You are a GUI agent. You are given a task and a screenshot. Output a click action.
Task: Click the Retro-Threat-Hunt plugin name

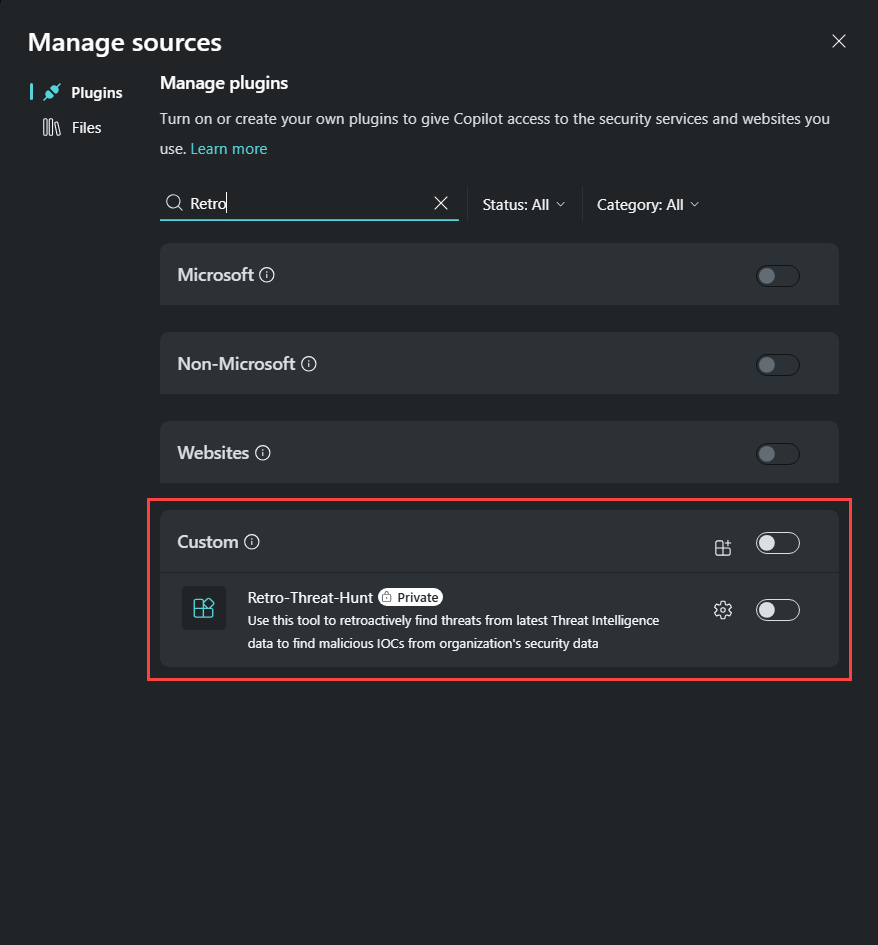(x=310, y=597)
